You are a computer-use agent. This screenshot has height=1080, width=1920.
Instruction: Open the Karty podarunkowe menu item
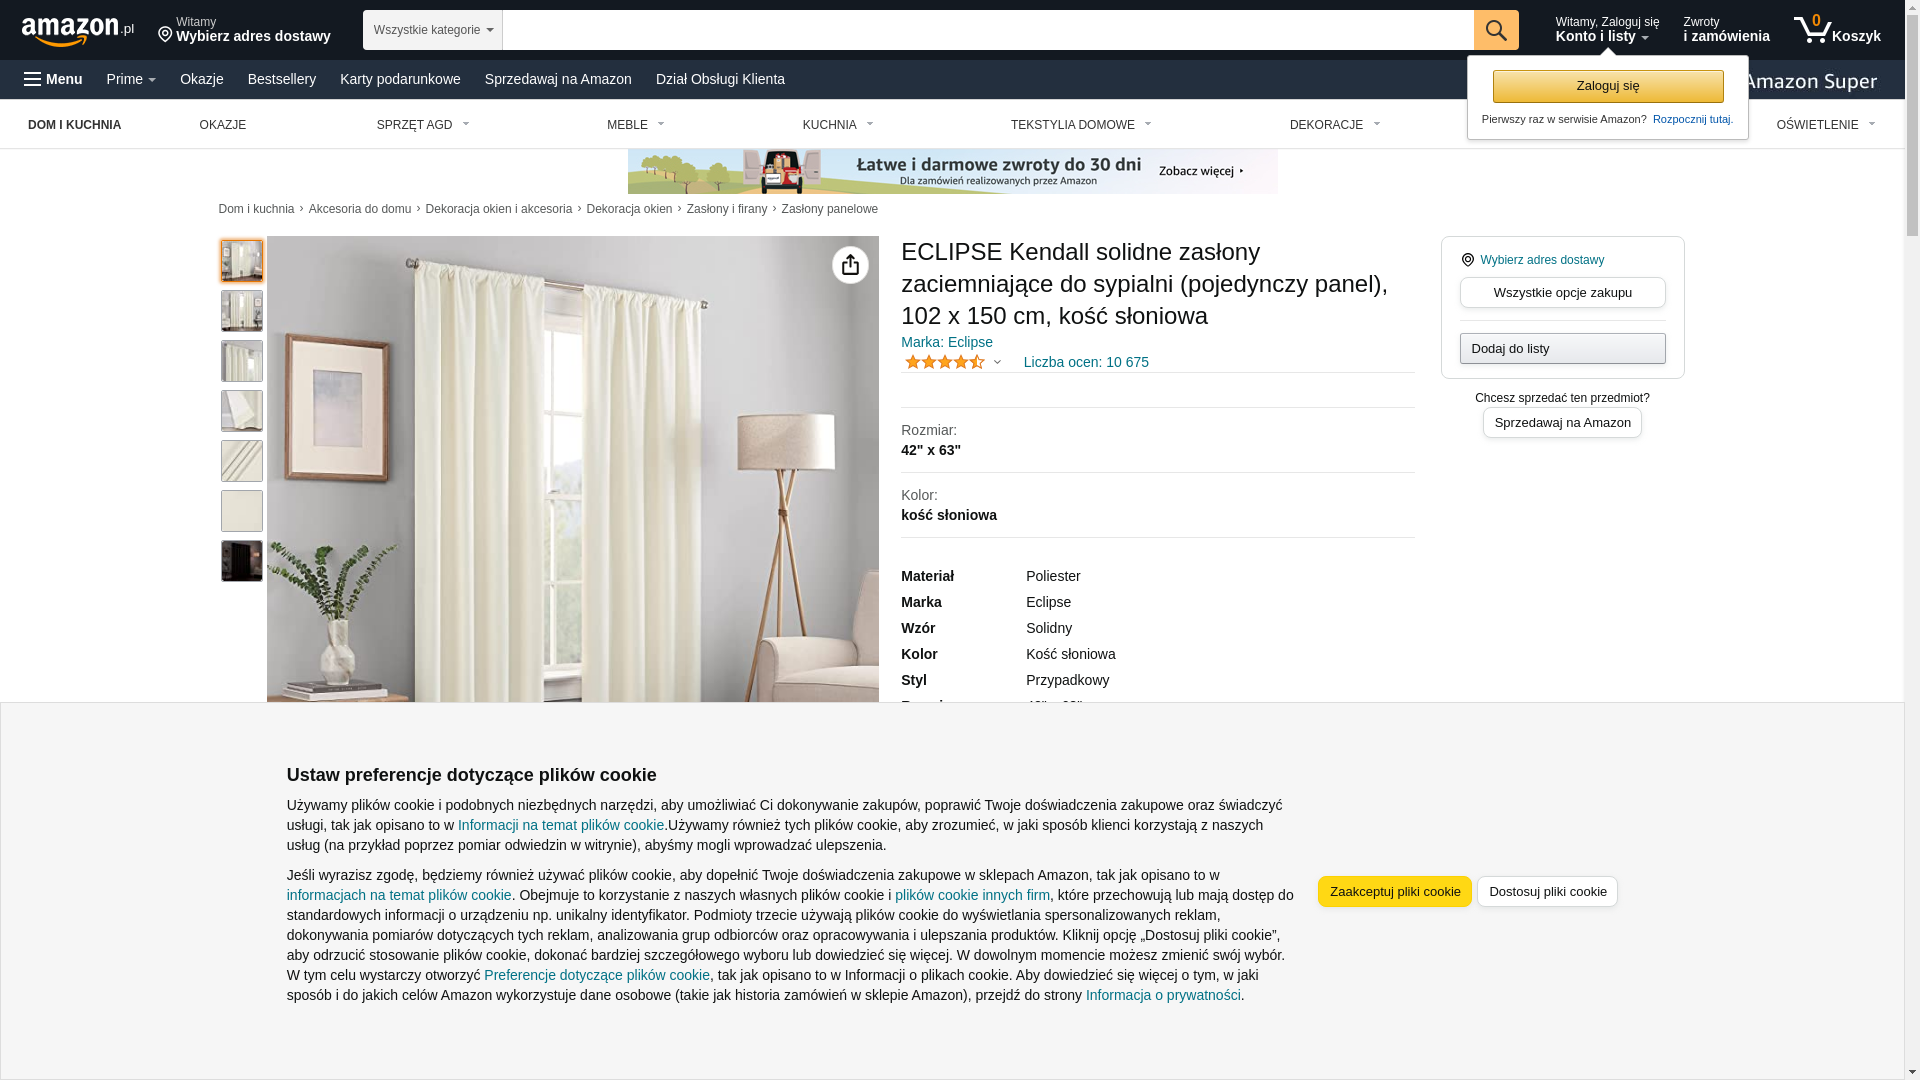click(x=400, y=79)
